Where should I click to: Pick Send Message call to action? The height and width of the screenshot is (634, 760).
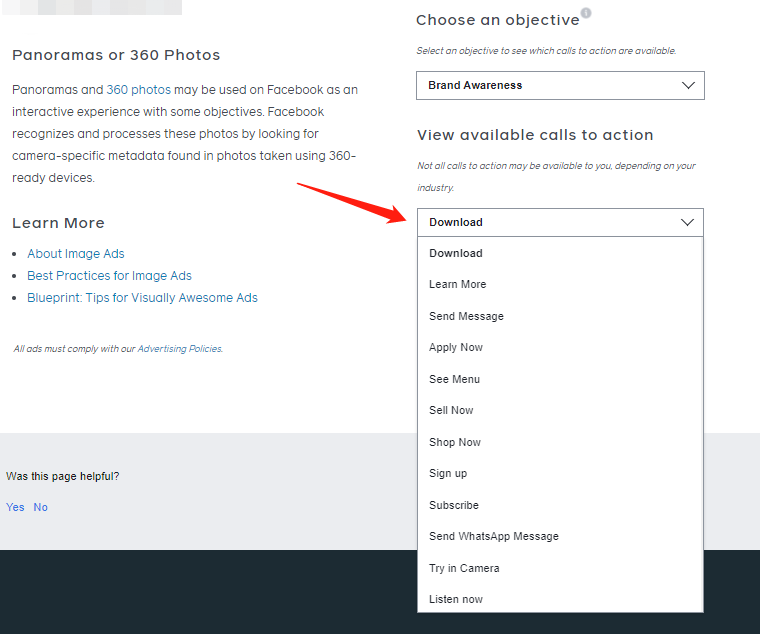click(466, 316)
